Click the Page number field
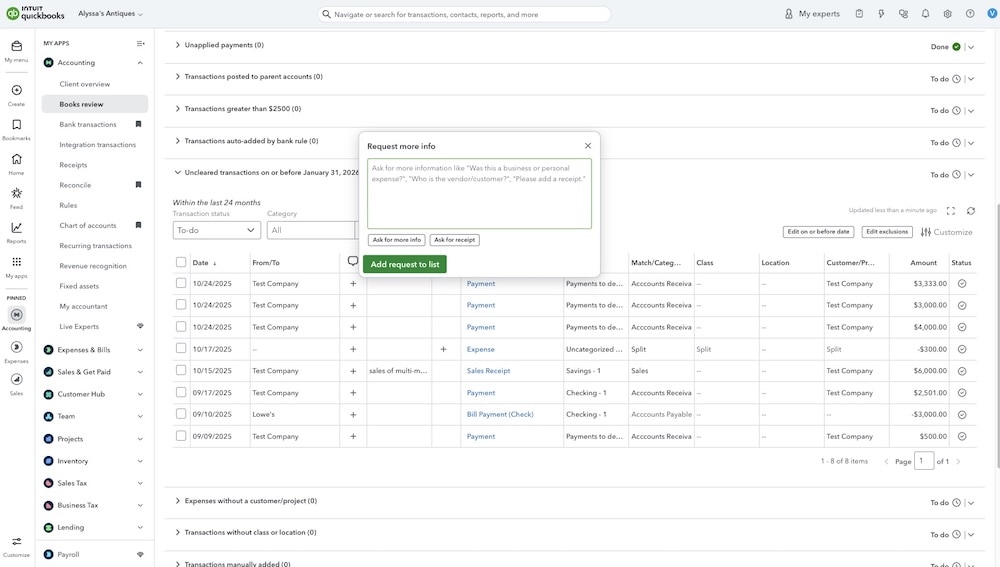This screenshot has width=1000, height=567. pos(924,461)
